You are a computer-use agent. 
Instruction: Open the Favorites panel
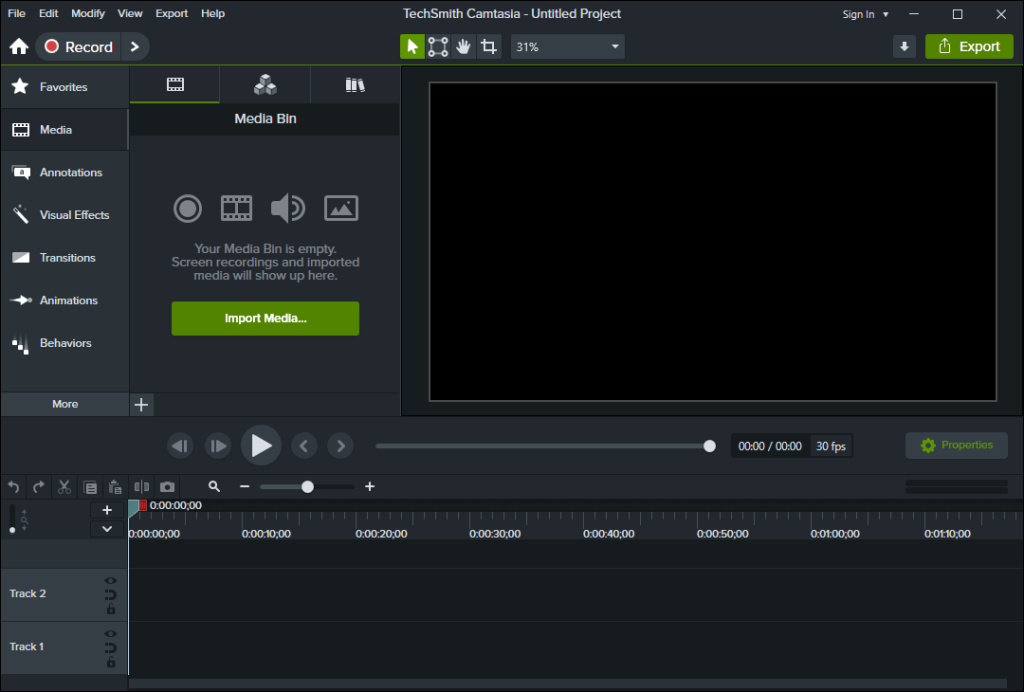coord(65,86)
